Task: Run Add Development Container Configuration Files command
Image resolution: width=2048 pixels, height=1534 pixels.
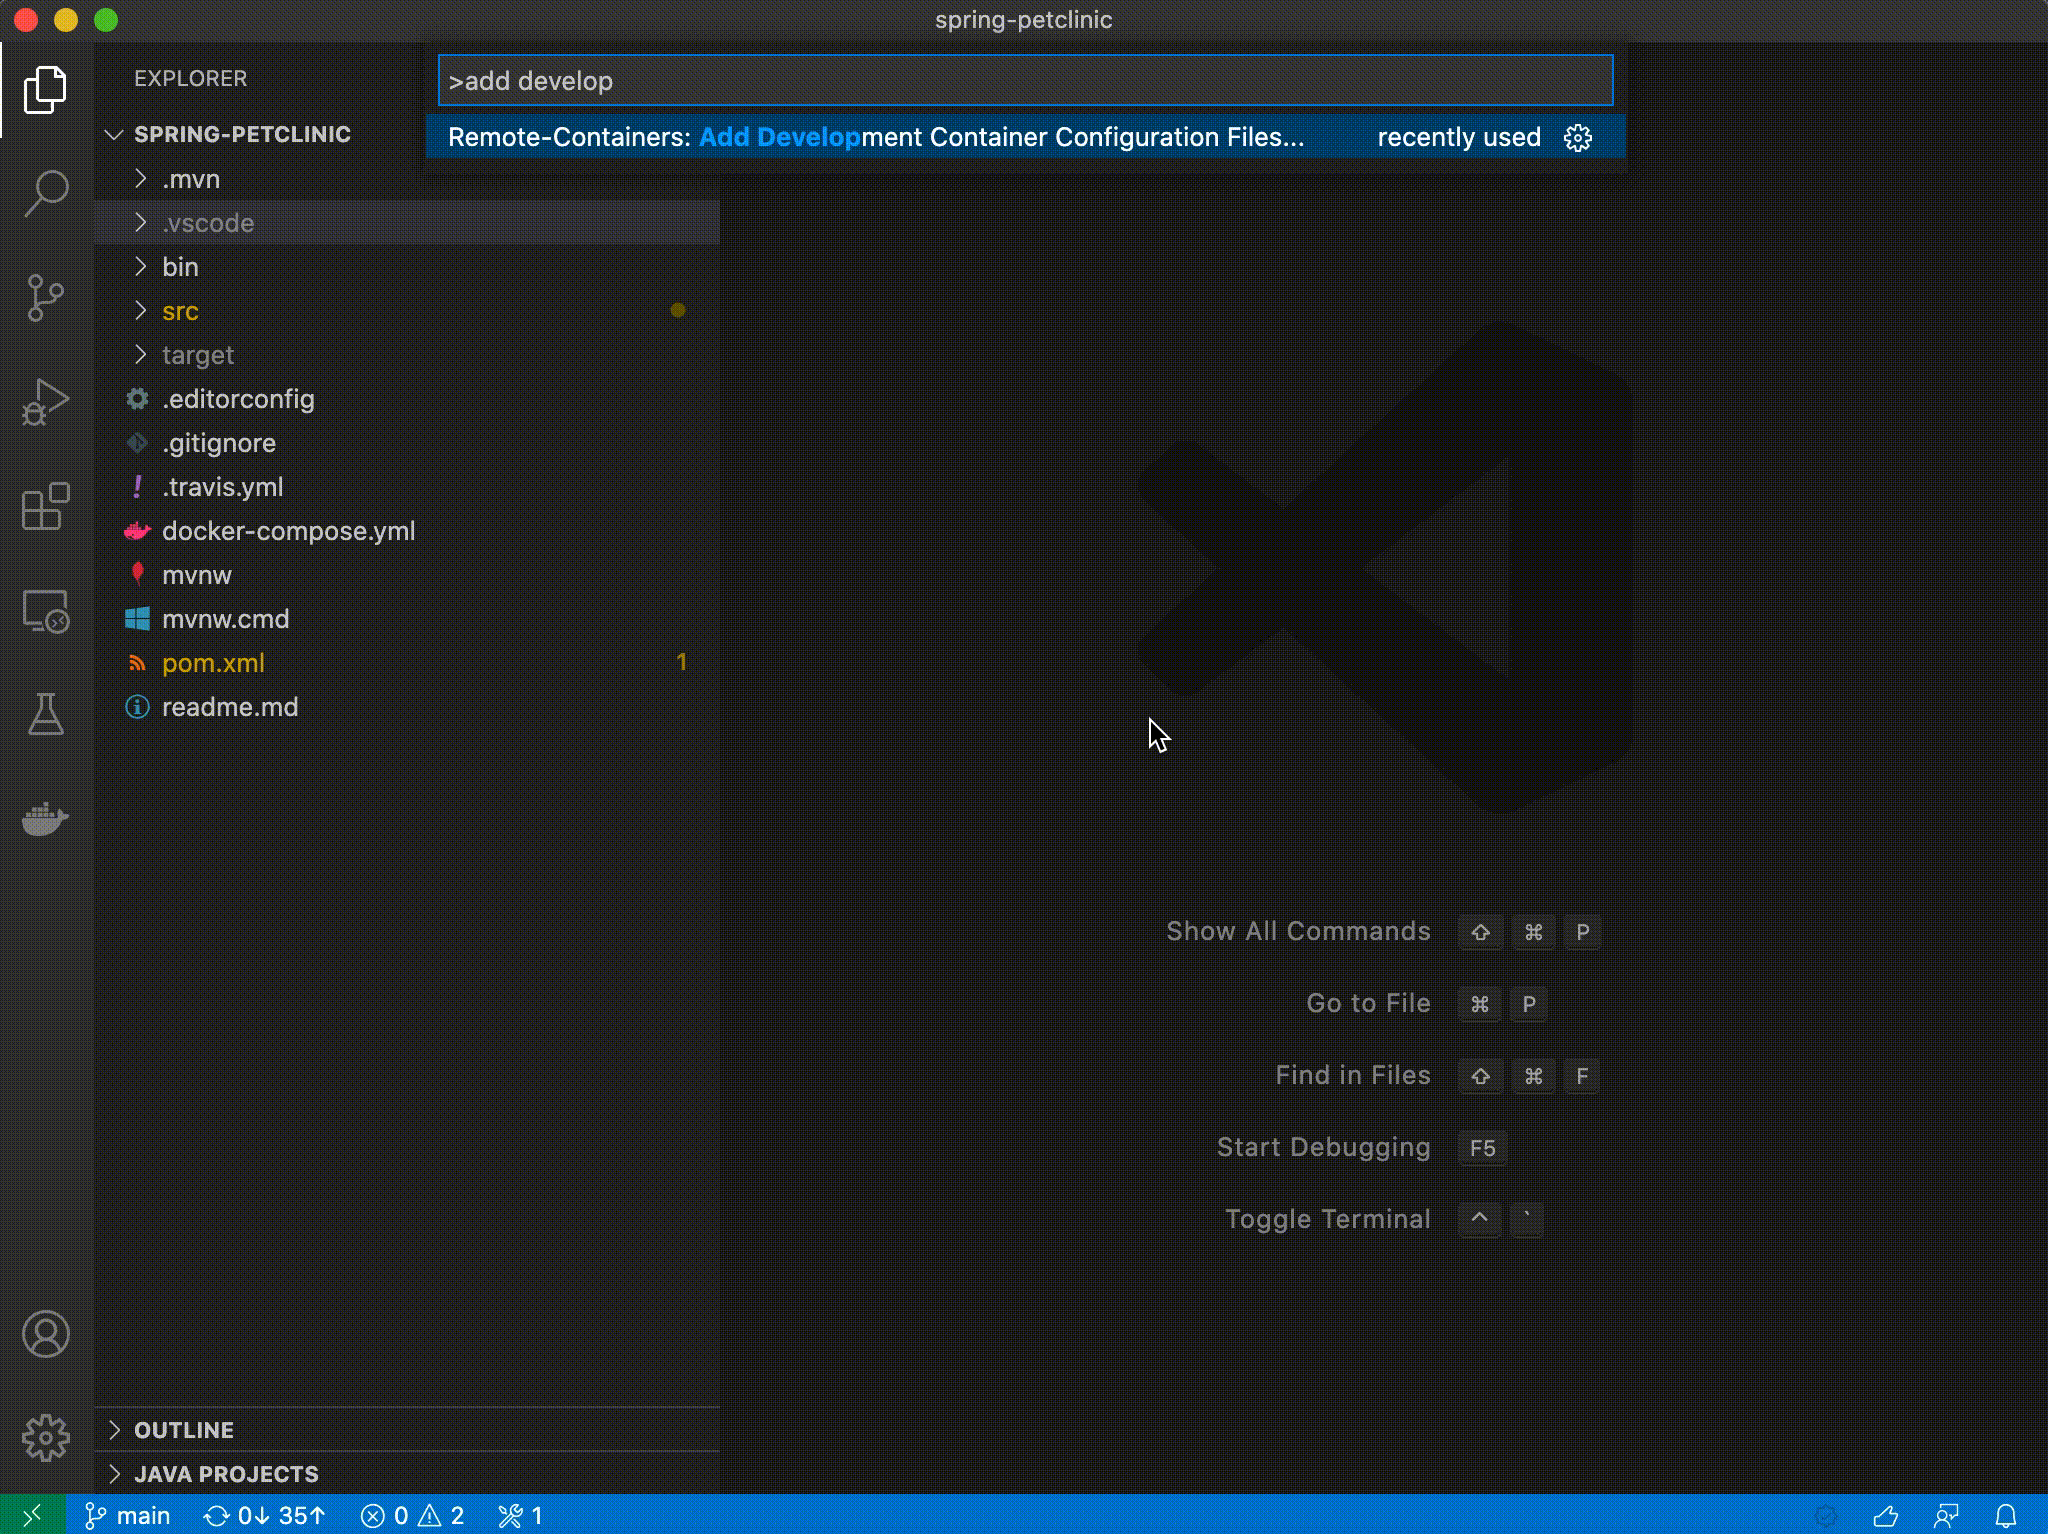Action: point(875,138)
